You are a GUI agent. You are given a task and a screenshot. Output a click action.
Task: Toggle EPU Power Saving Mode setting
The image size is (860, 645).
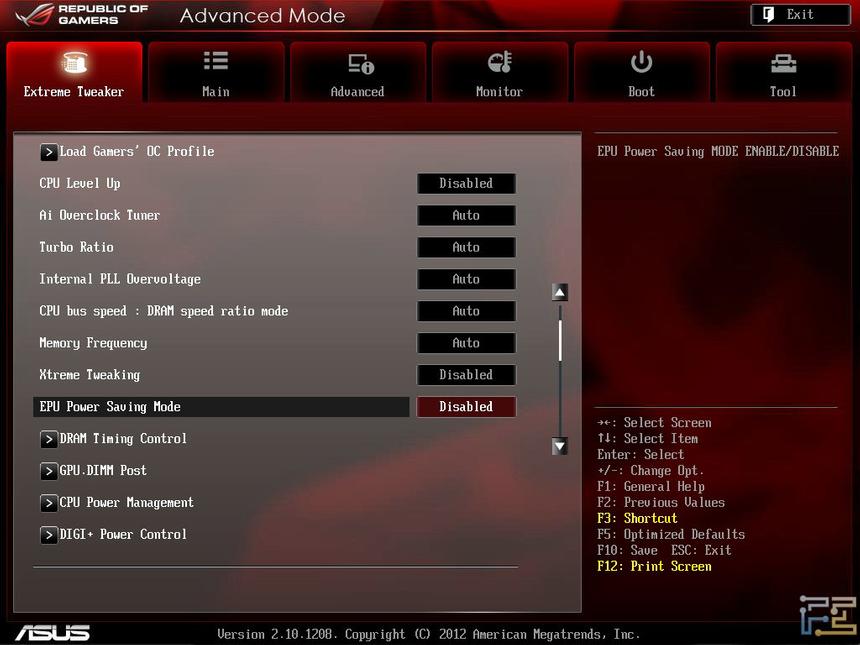[466, 407]
